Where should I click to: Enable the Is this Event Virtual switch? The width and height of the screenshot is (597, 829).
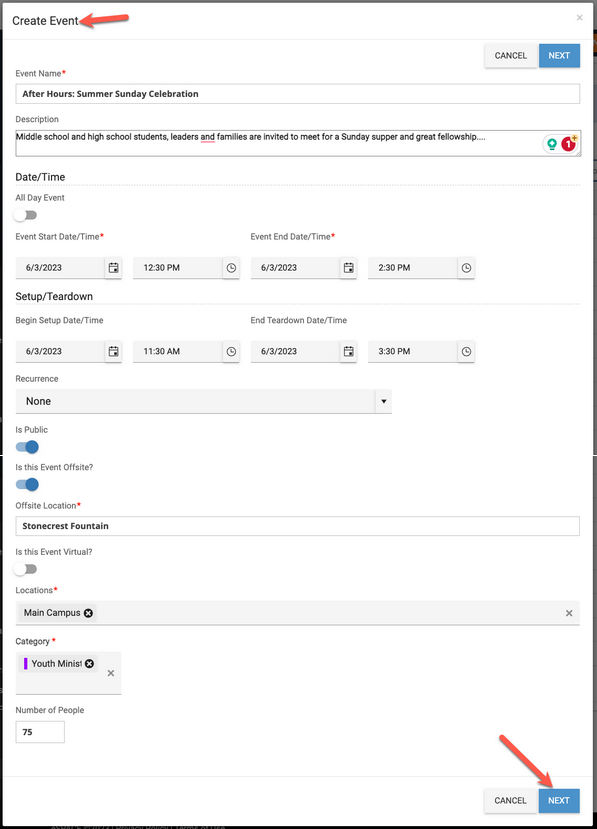coord(25,569)
